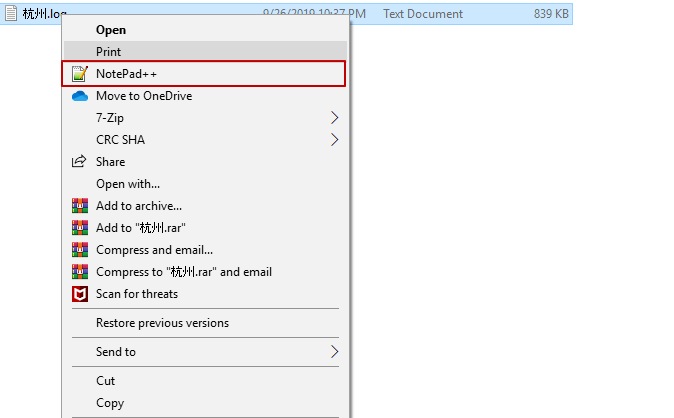Click the 839 KB file size cell
Screen dimensions: 674x418
[x=550, y=14]
